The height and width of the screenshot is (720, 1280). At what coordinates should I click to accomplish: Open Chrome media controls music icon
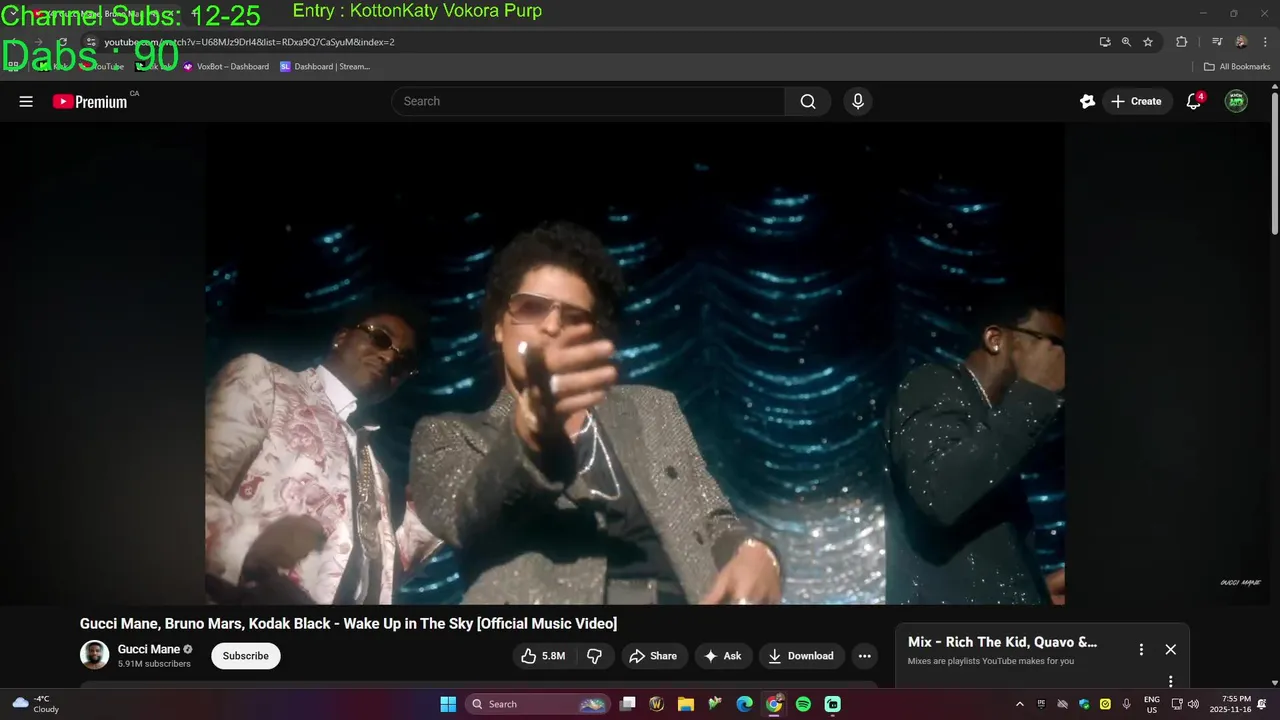pyautogui.click(x=1217, y=42)
